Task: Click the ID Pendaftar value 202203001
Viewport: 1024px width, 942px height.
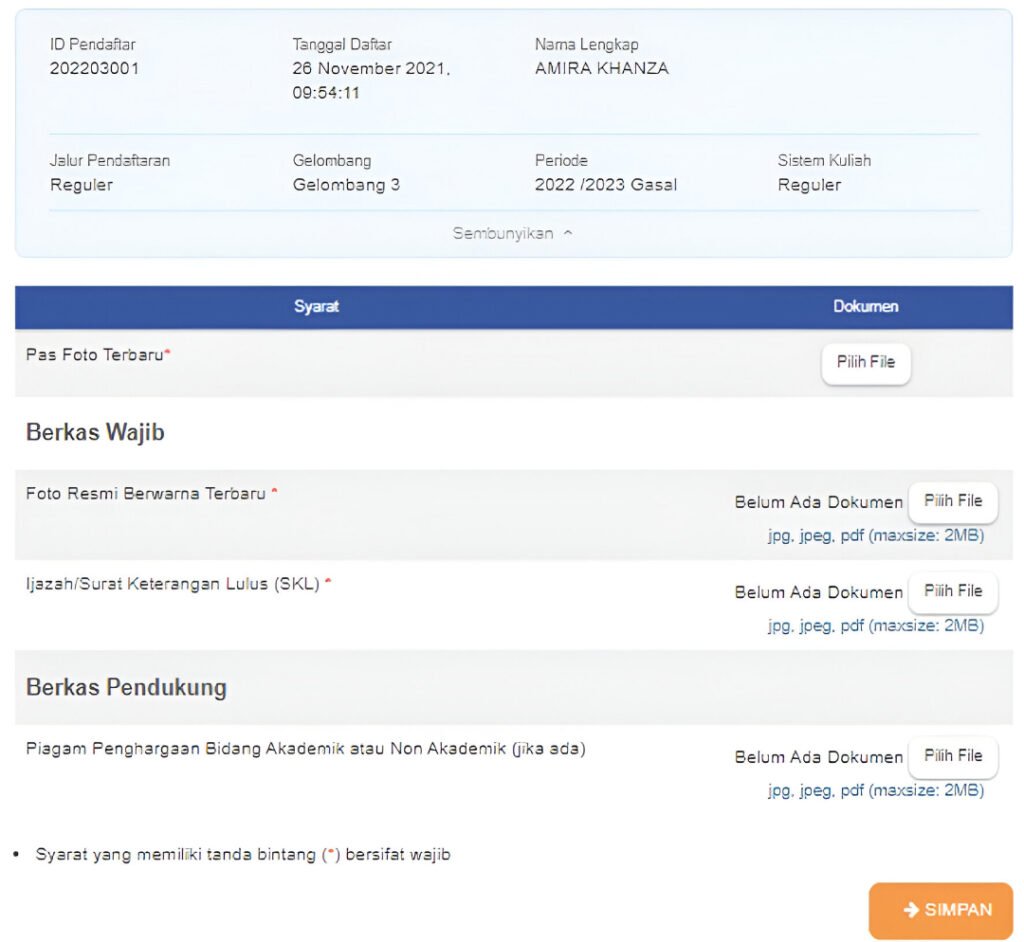Action: (95, 69)
